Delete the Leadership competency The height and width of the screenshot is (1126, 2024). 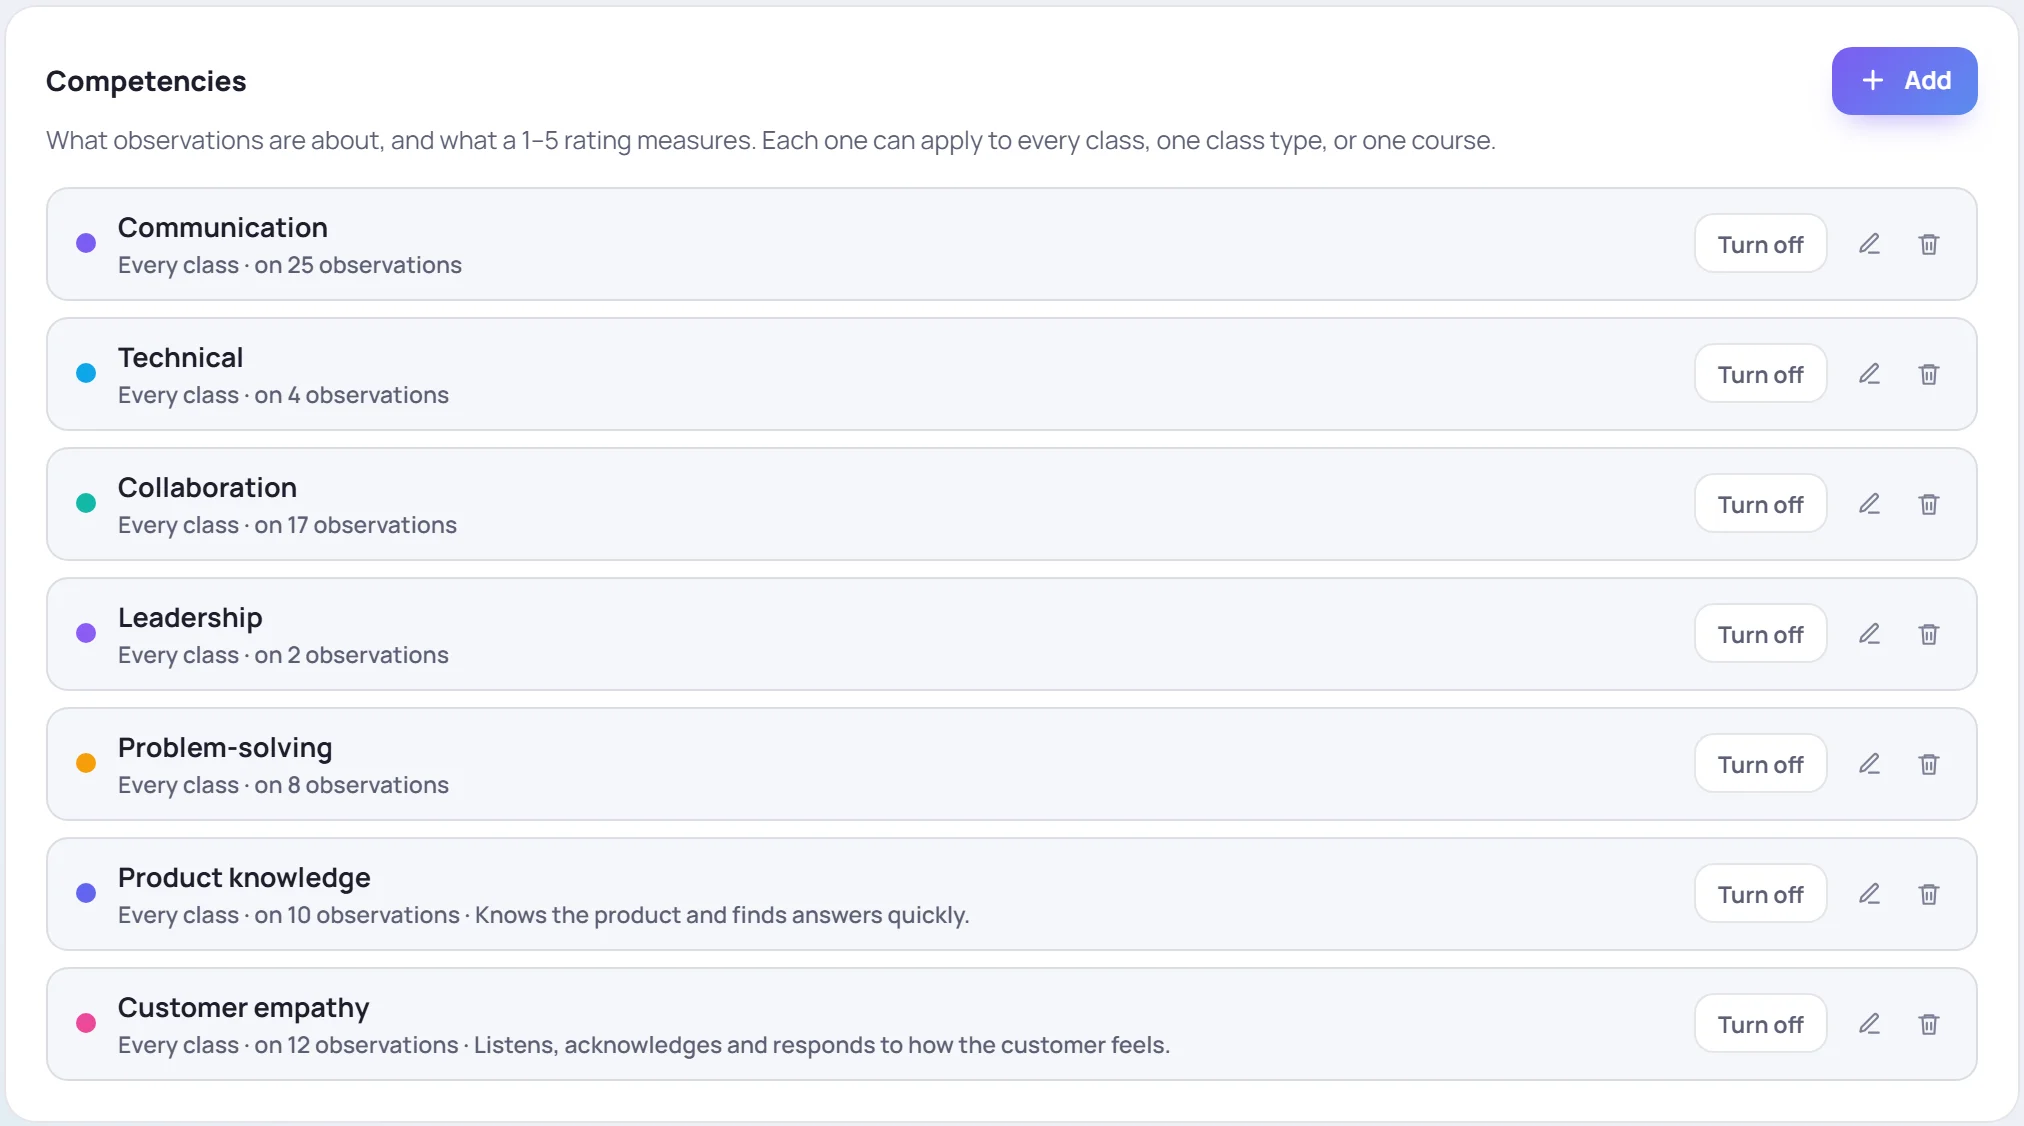pos(1929,634)
